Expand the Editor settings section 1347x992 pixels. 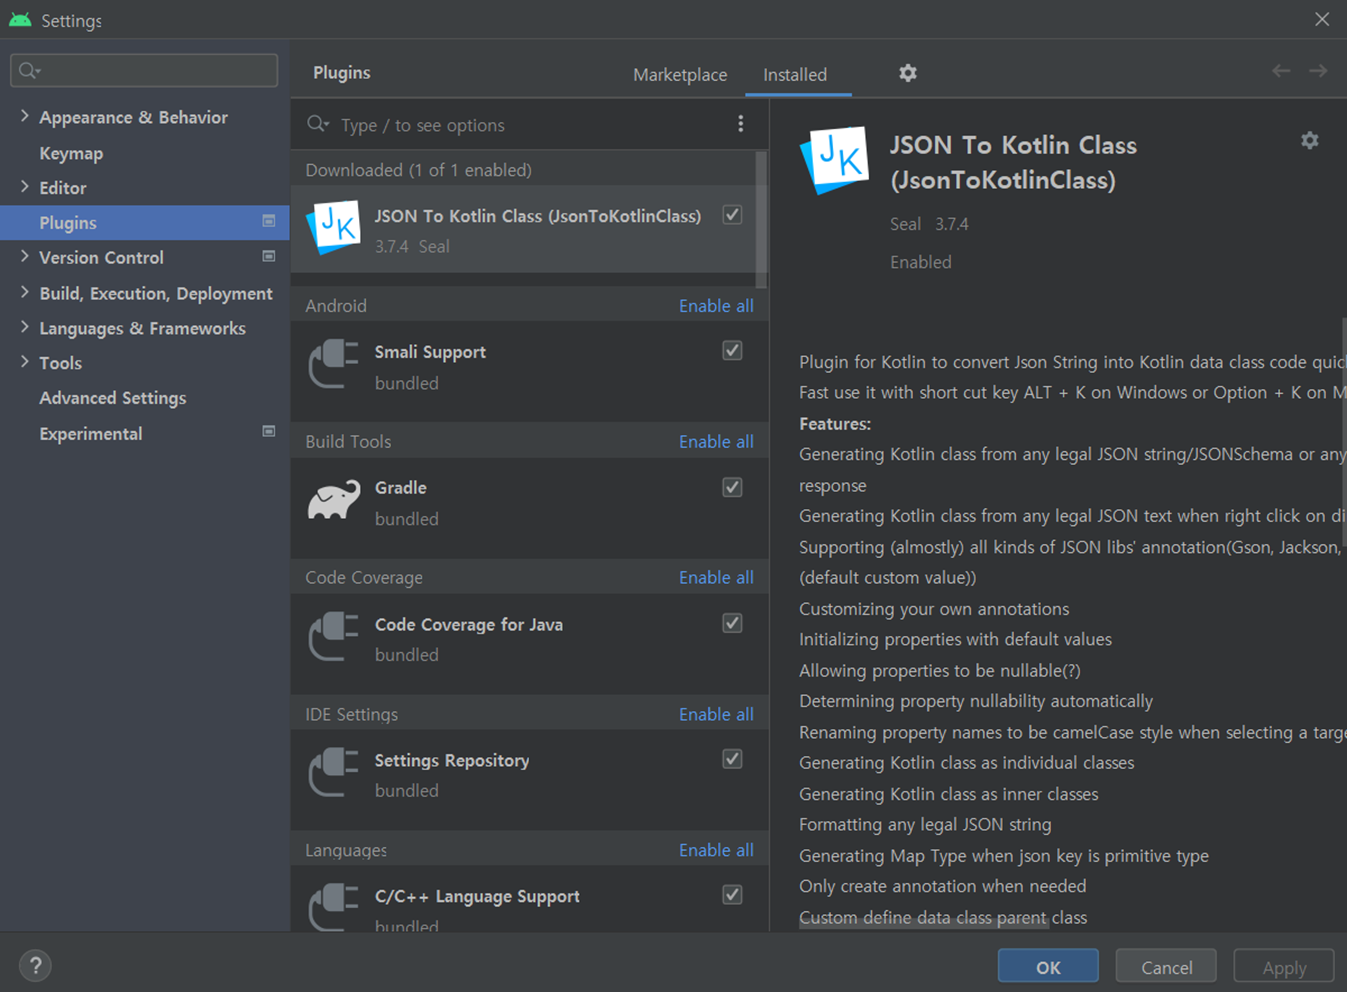[24, 186]
